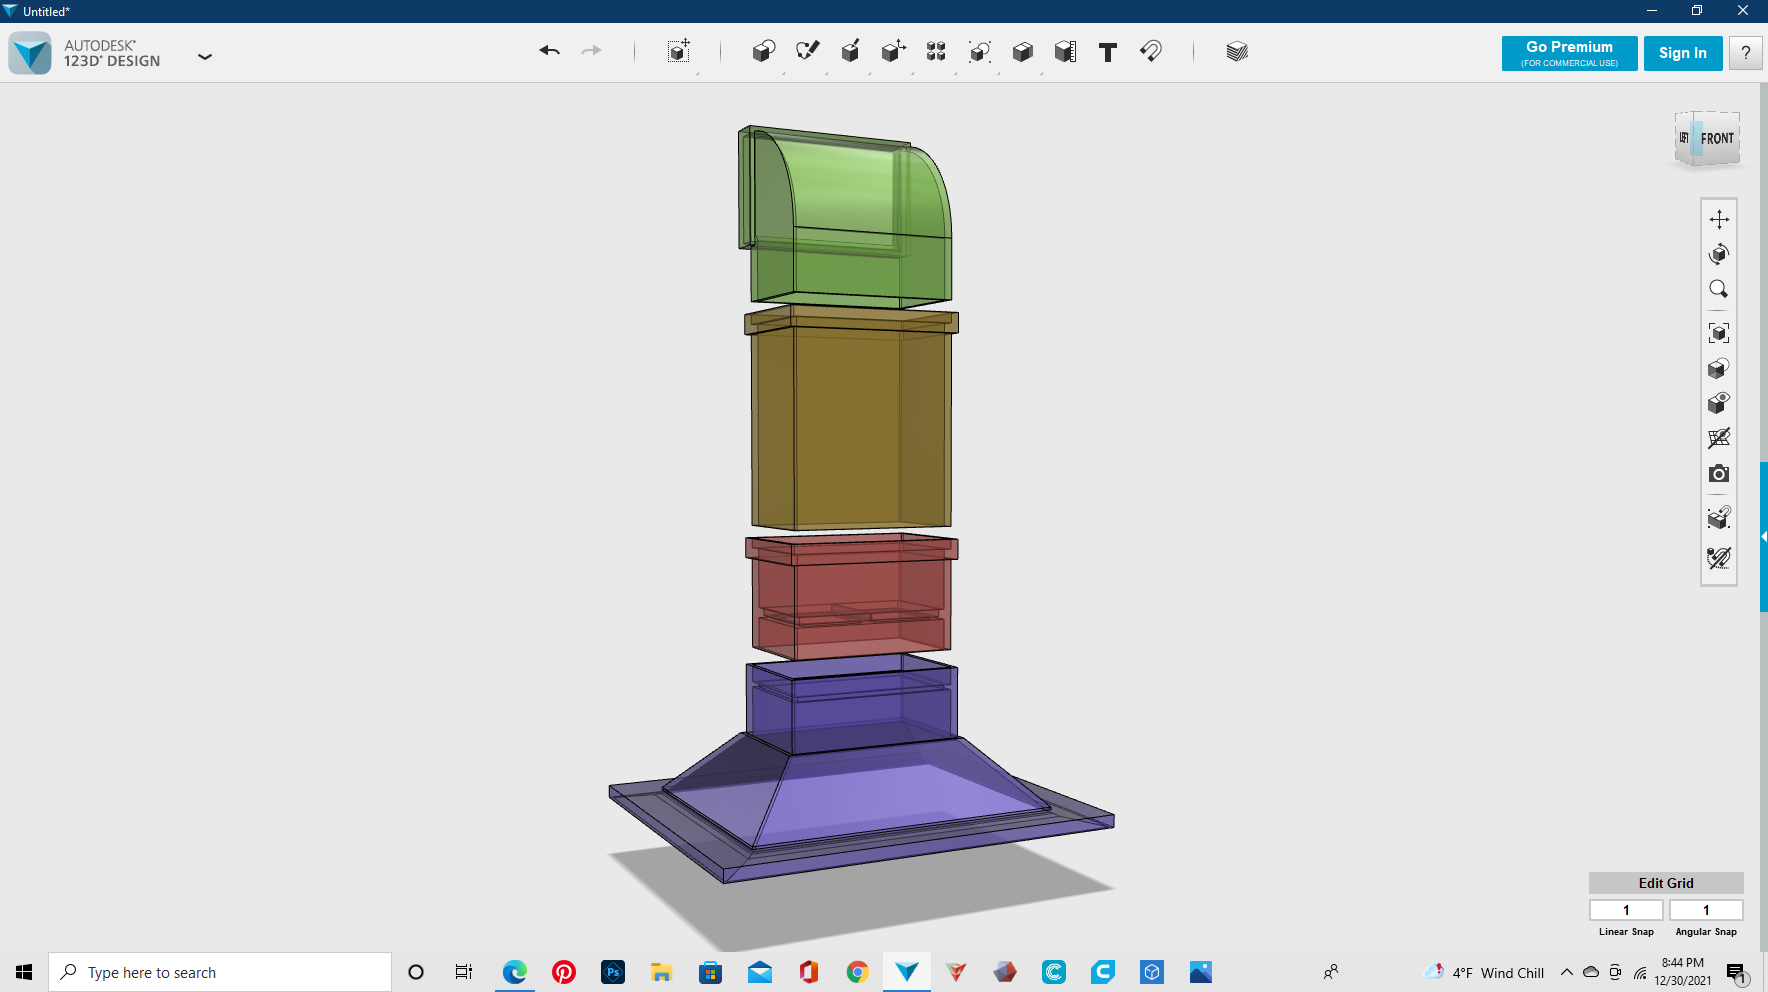The image size is (1768, 992).
Task: Activate the Snap magnet tool
Action: coord(1151,51)
